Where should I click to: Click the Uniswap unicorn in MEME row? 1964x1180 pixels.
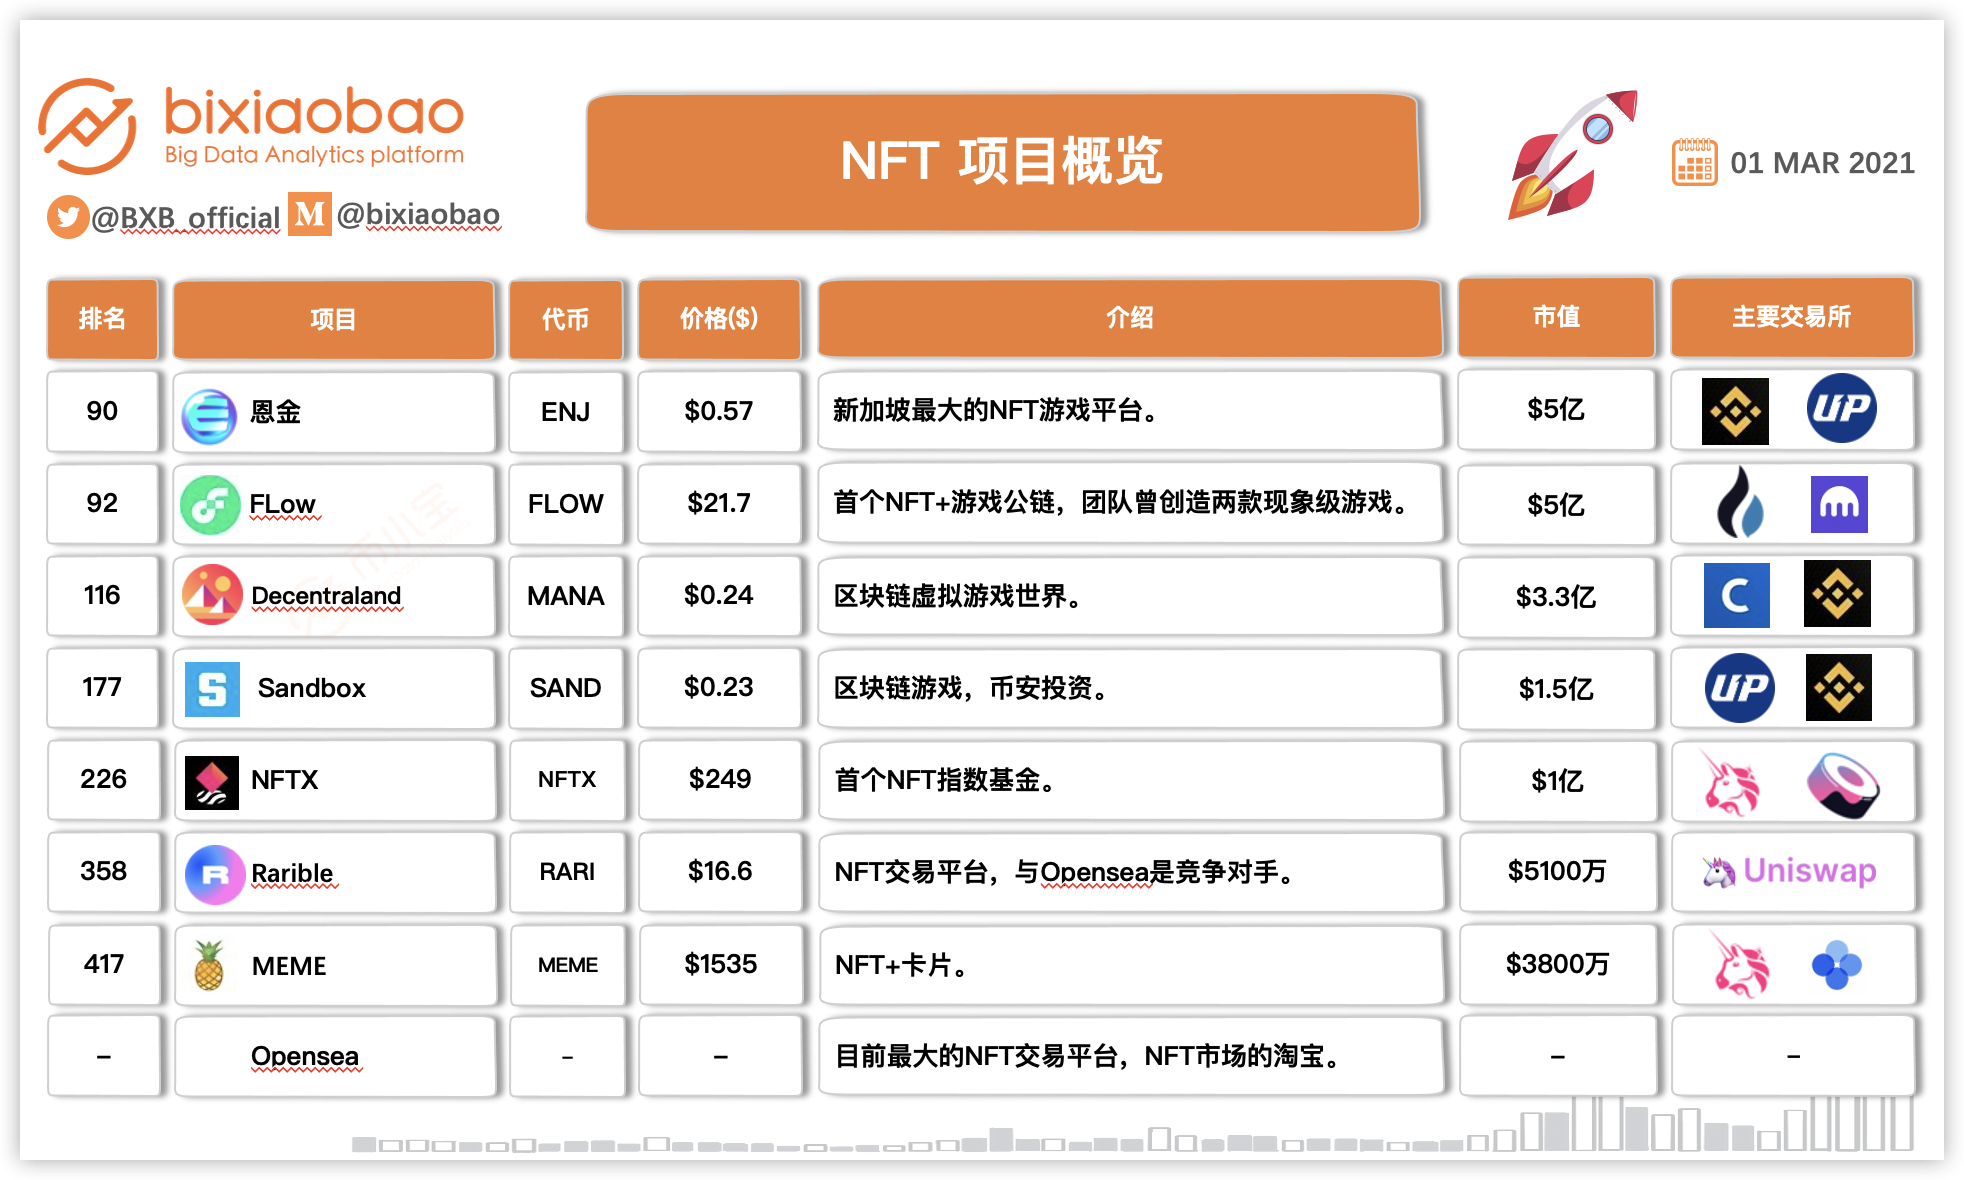coord(1741,965)
